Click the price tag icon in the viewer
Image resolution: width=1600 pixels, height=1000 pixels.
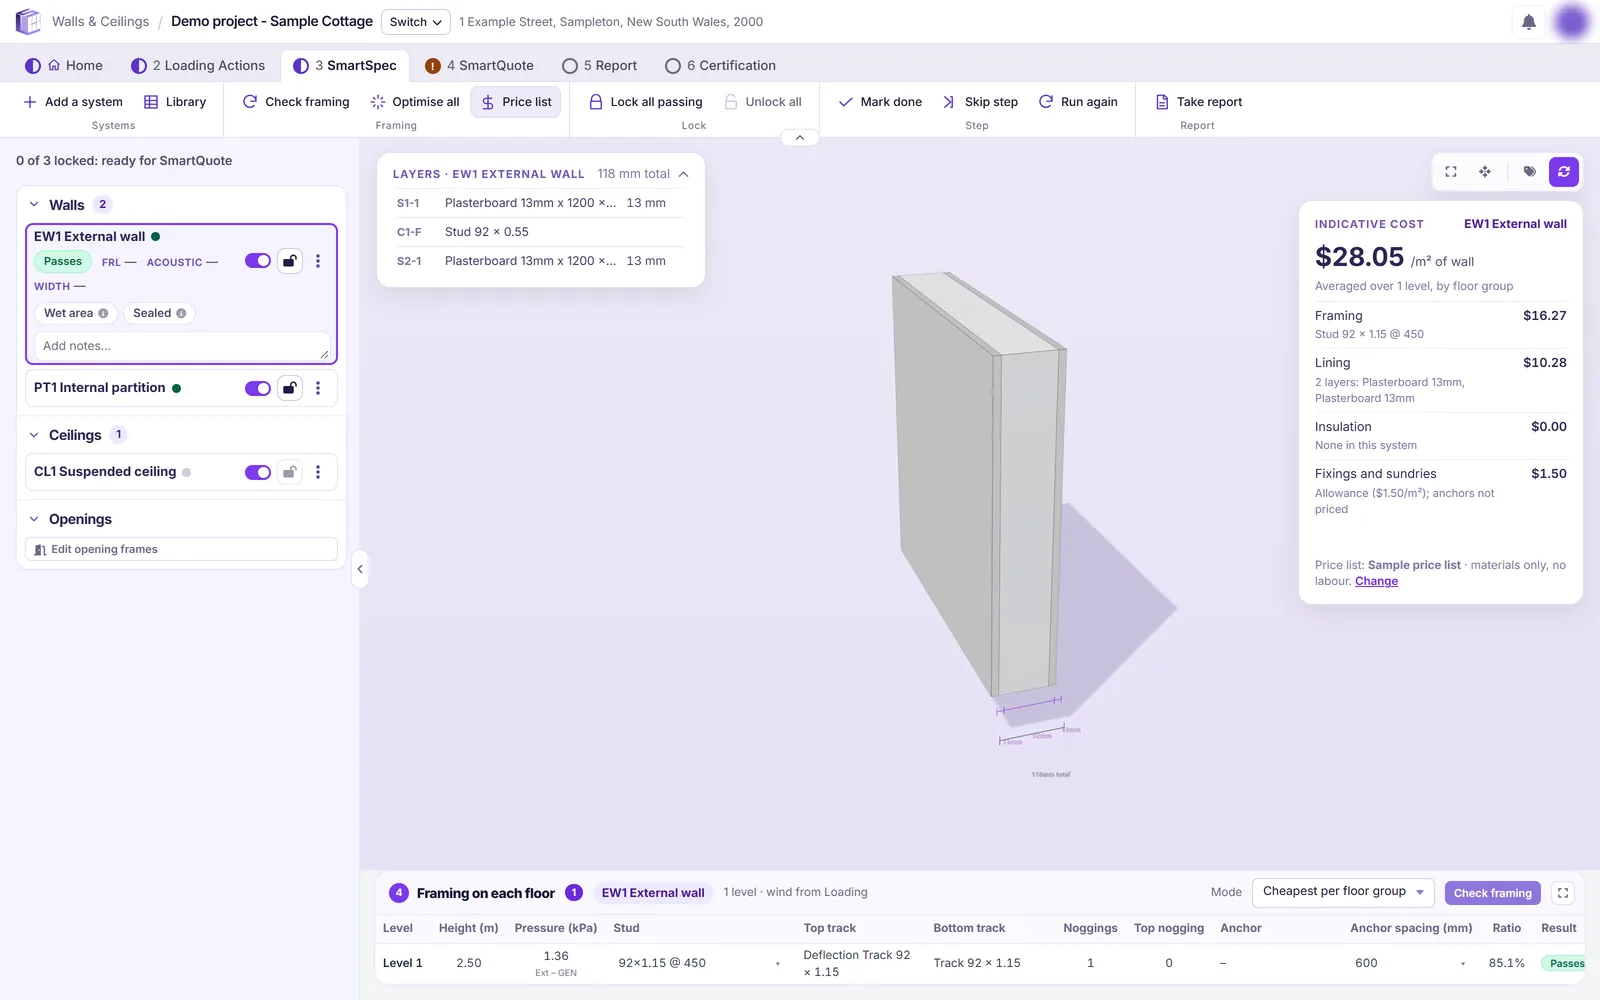1529,172
